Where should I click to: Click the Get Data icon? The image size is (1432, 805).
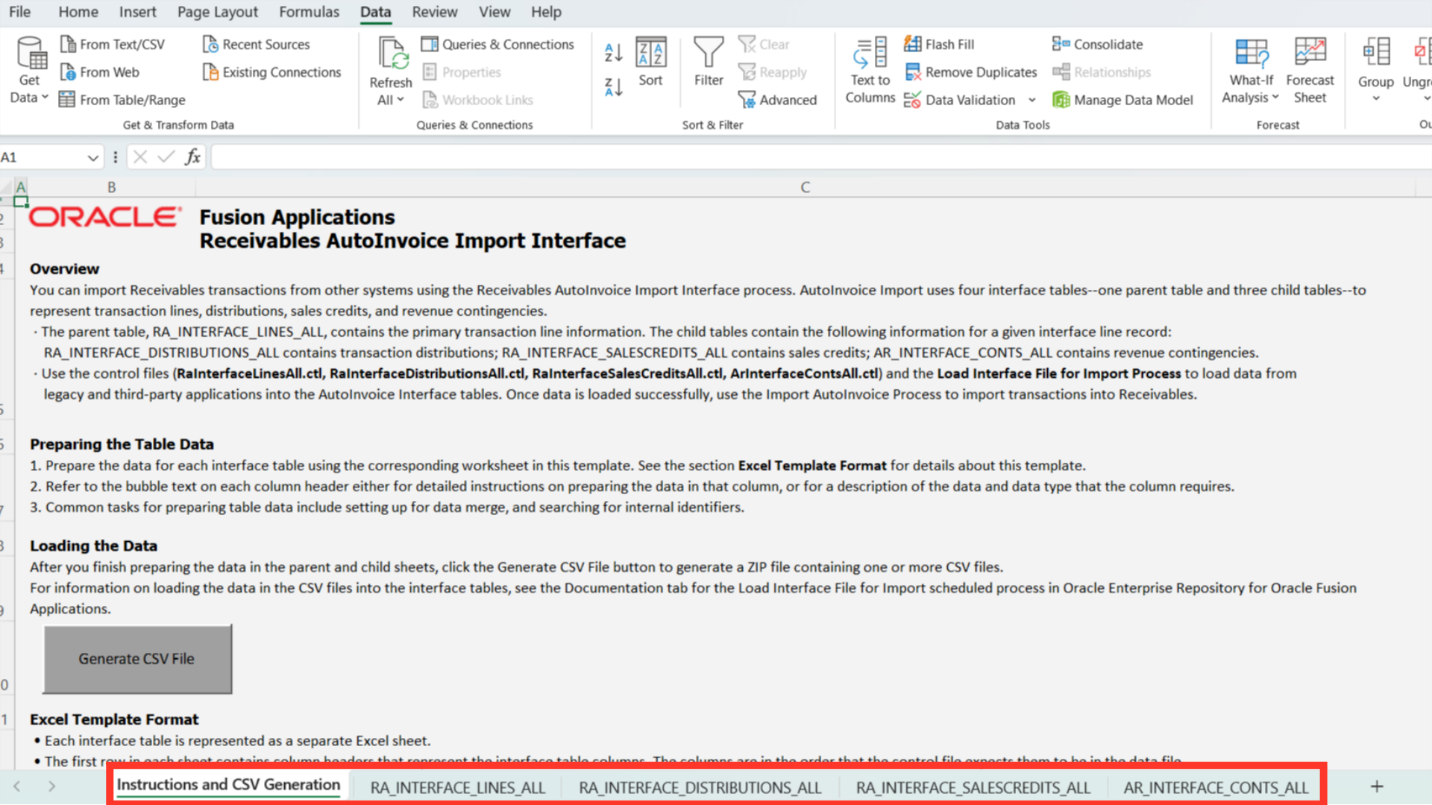30,53
